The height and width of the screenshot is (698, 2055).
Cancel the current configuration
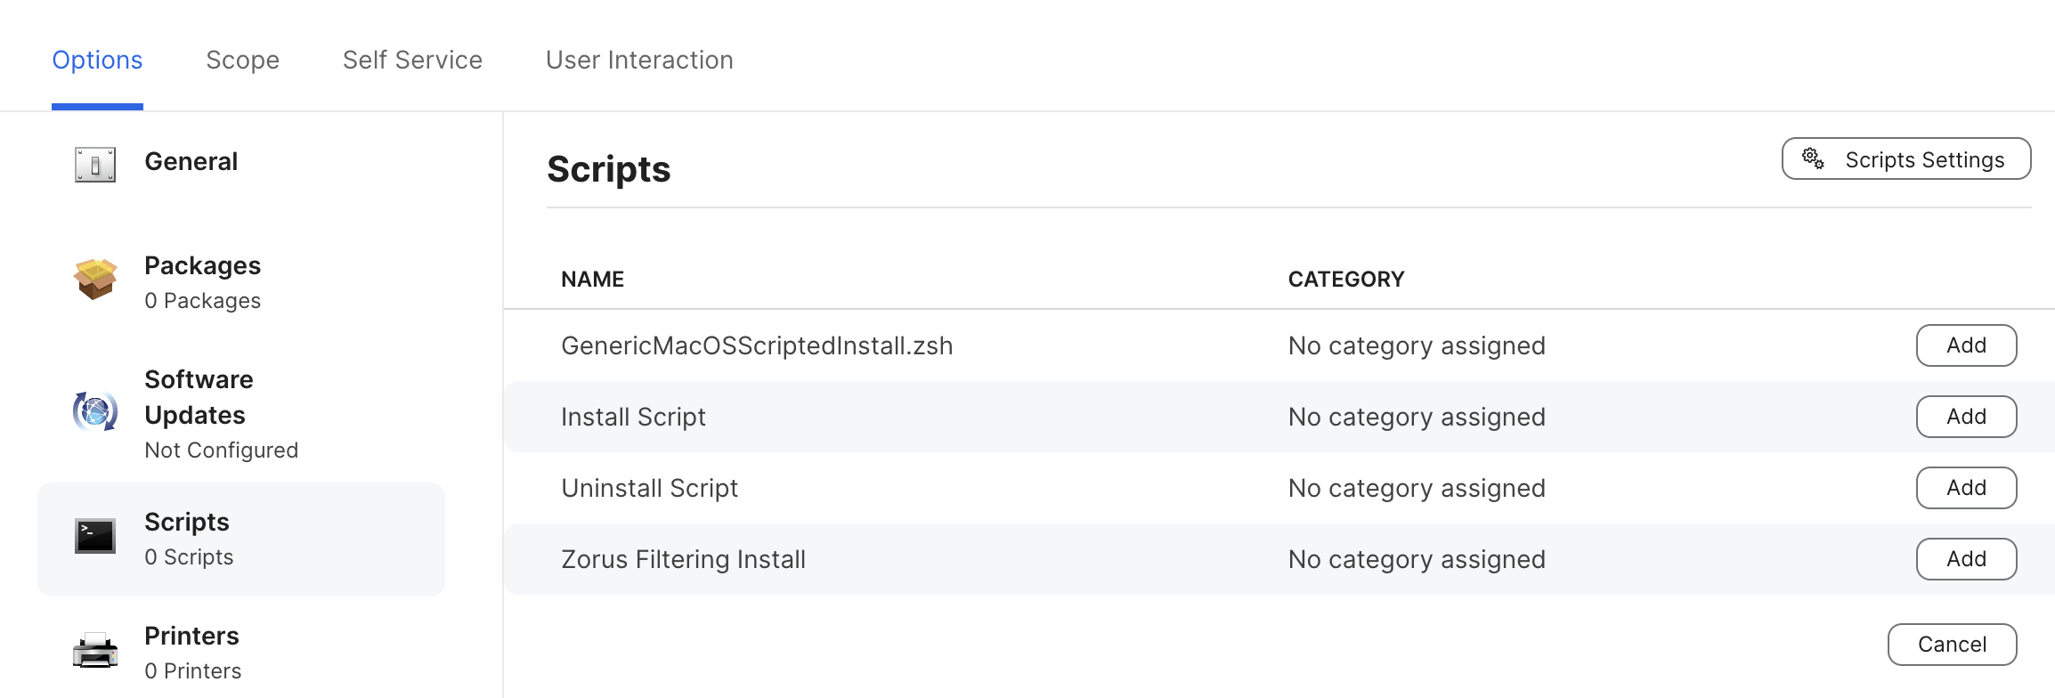tap(1951, 644)
